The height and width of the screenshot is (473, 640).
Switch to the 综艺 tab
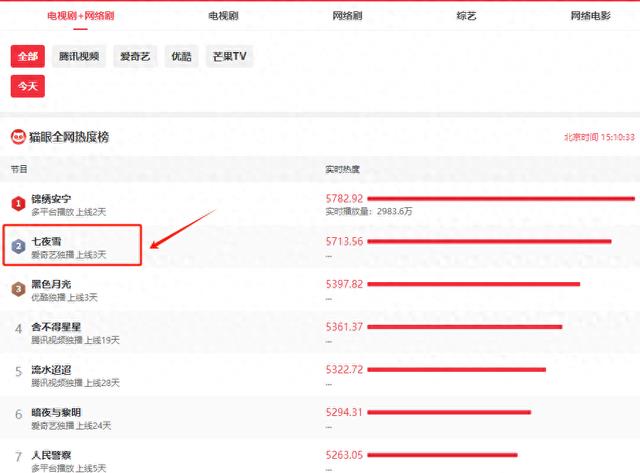(466, 16)
